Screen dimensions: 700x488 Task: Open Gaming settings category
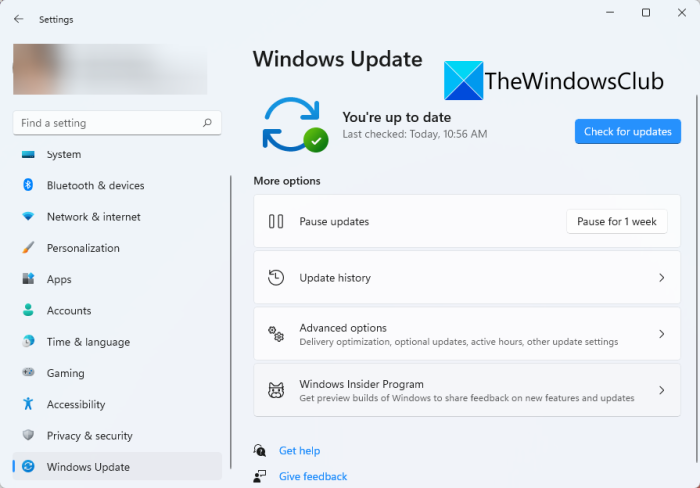pos(117,373)
